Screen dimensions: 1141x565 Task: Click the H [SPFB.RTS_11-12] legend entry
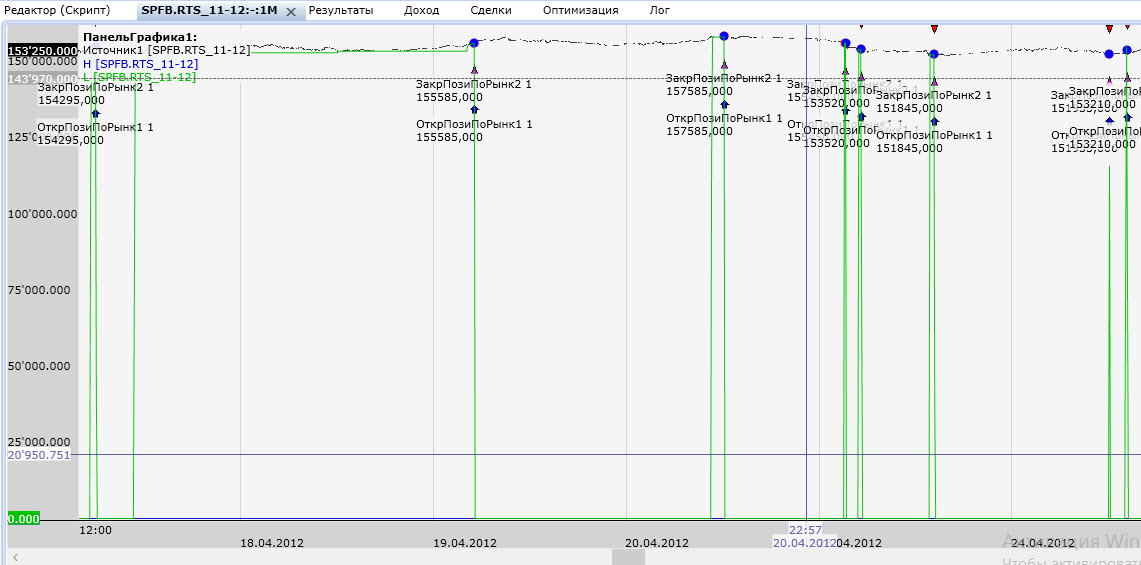coord(140,64)
